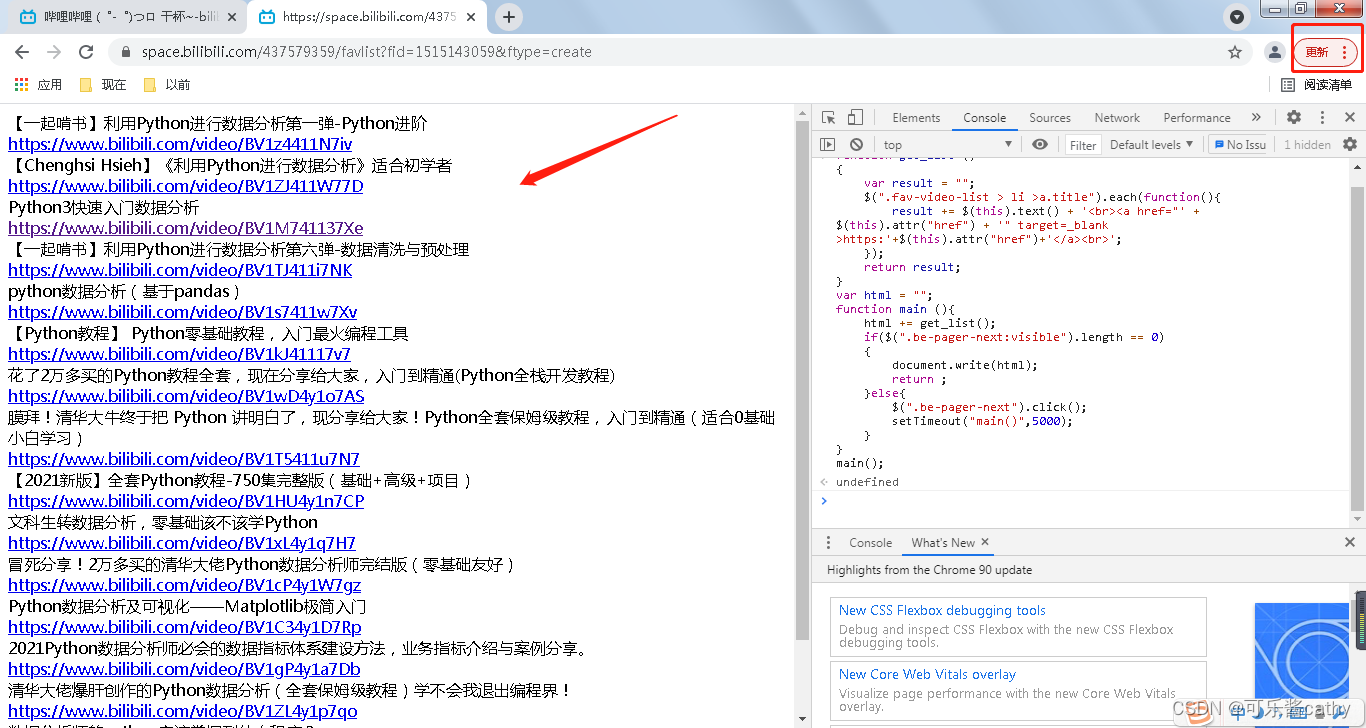
Task: Select the inspect element picker icon
Action: point(829,118)
